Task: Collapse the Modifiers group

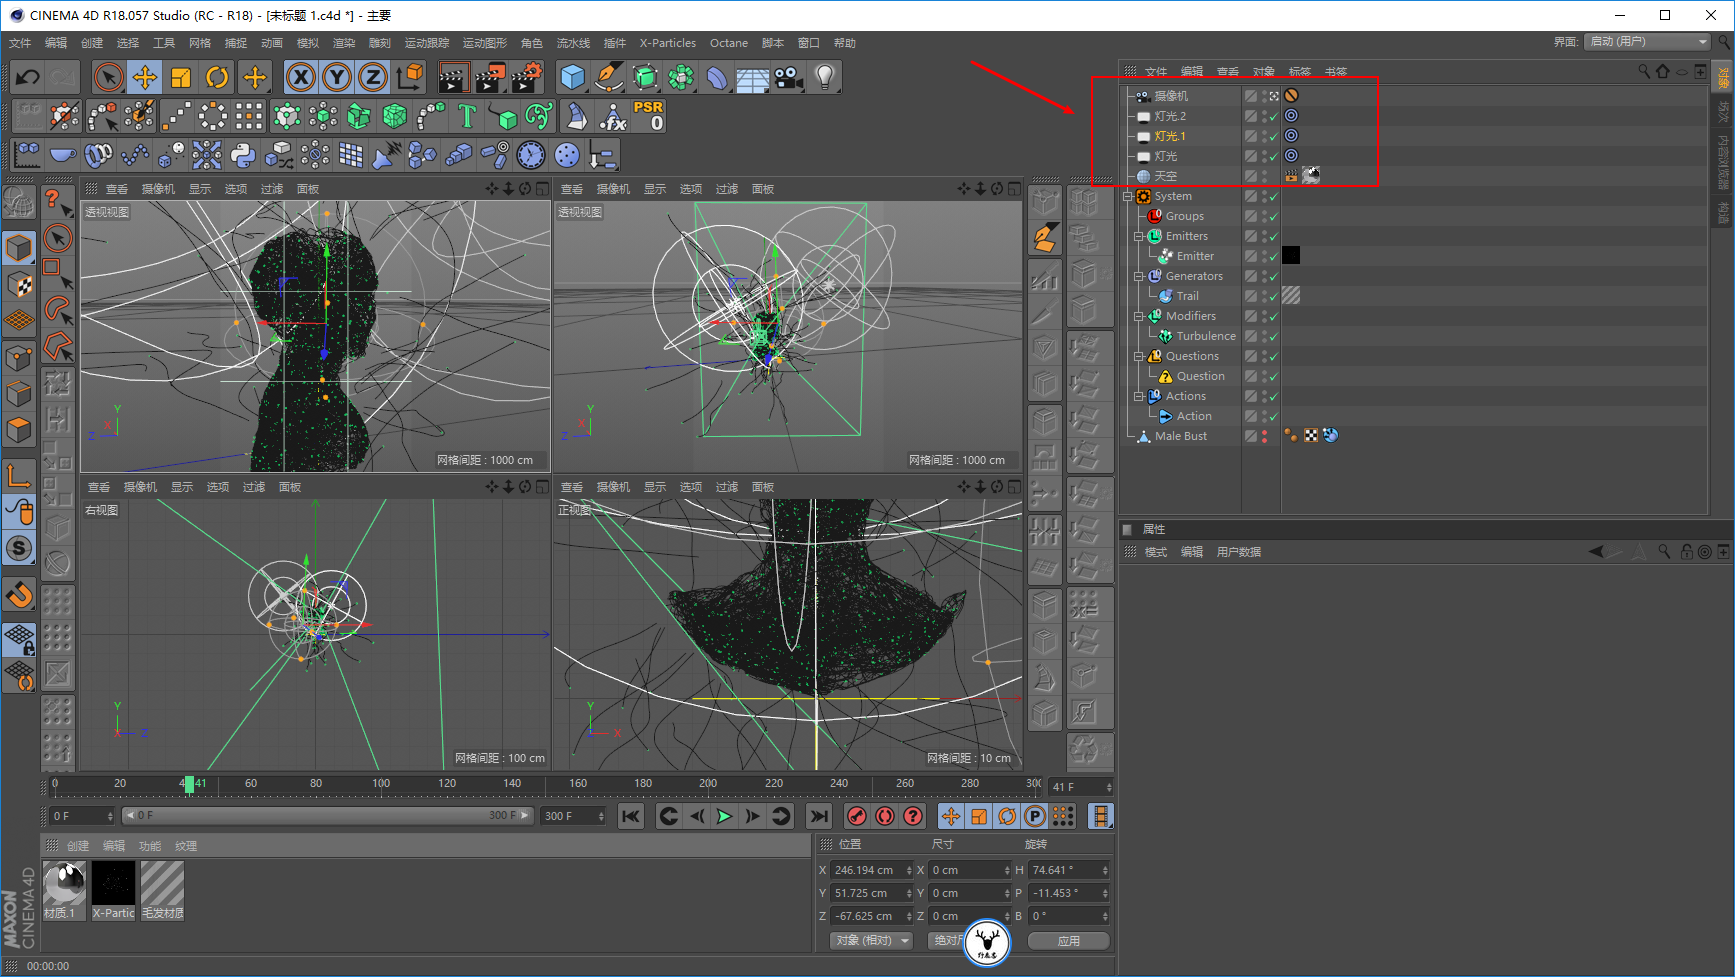Action: (1139, 316)
